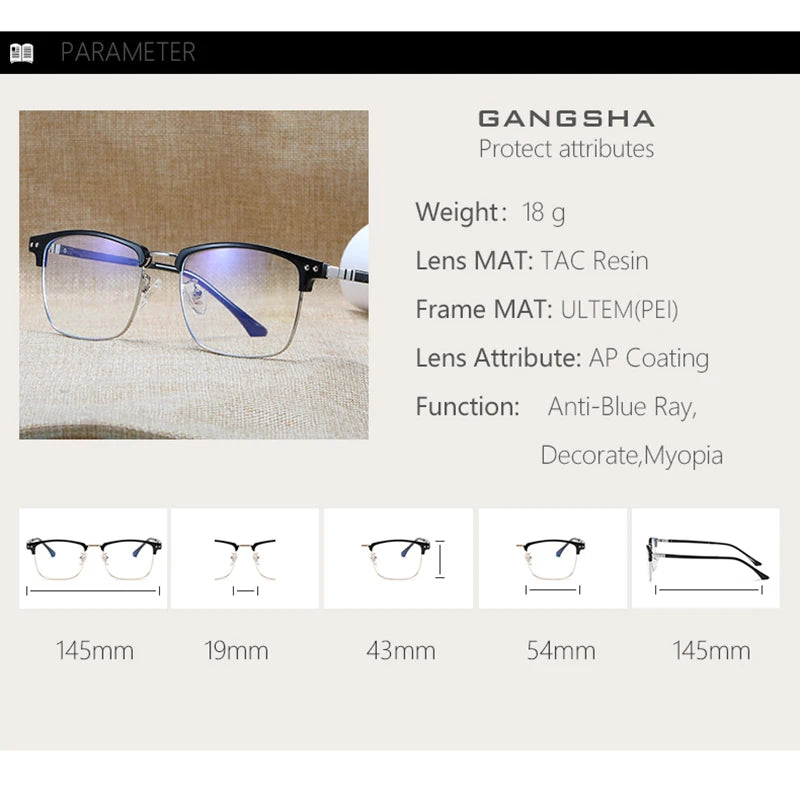Click the 19mm bridge measurement label

point(236,651)
